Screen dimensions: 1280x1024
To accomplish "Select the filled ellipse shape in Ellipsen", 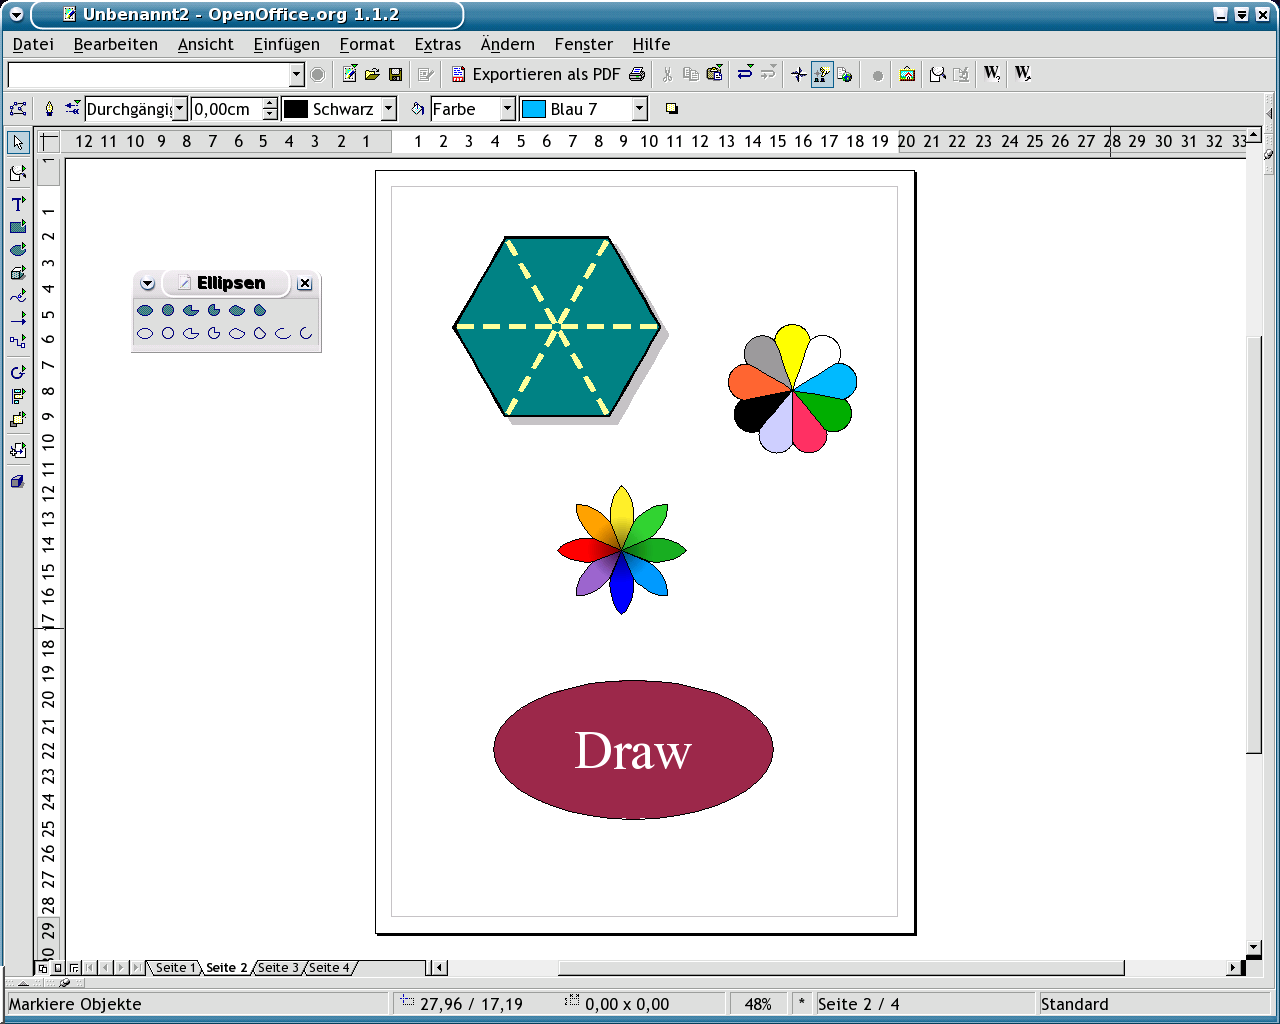I will 145,311.
